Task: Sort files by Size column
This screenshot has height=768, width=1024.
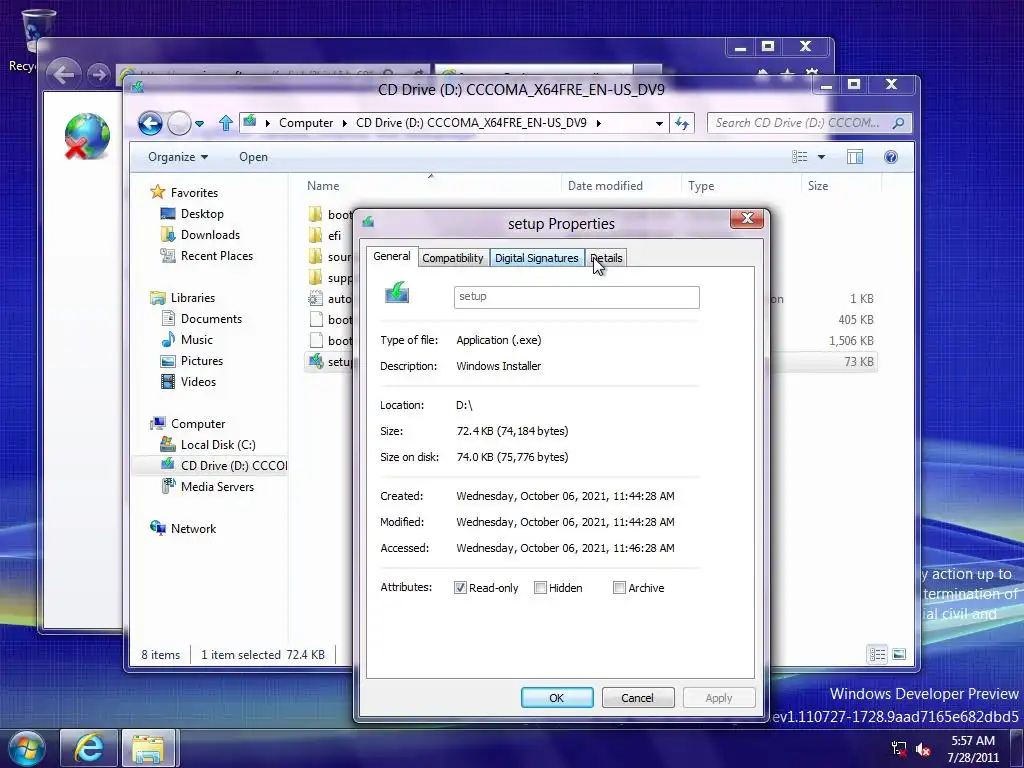Action: click(818, 185)
